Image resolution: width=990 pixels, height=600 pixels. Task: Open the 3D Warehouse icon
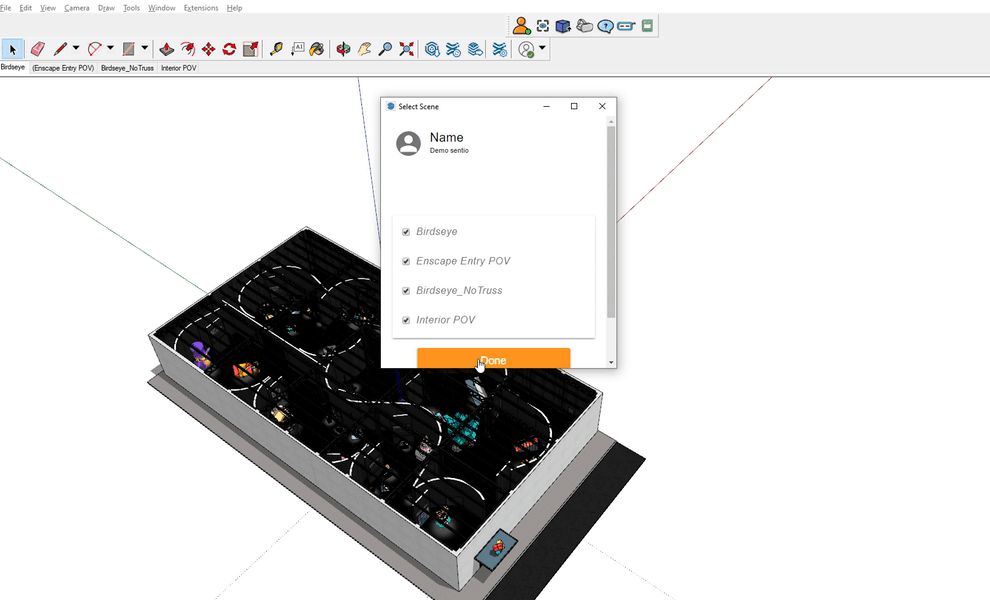pyautogui.click(x=432, y=49)
